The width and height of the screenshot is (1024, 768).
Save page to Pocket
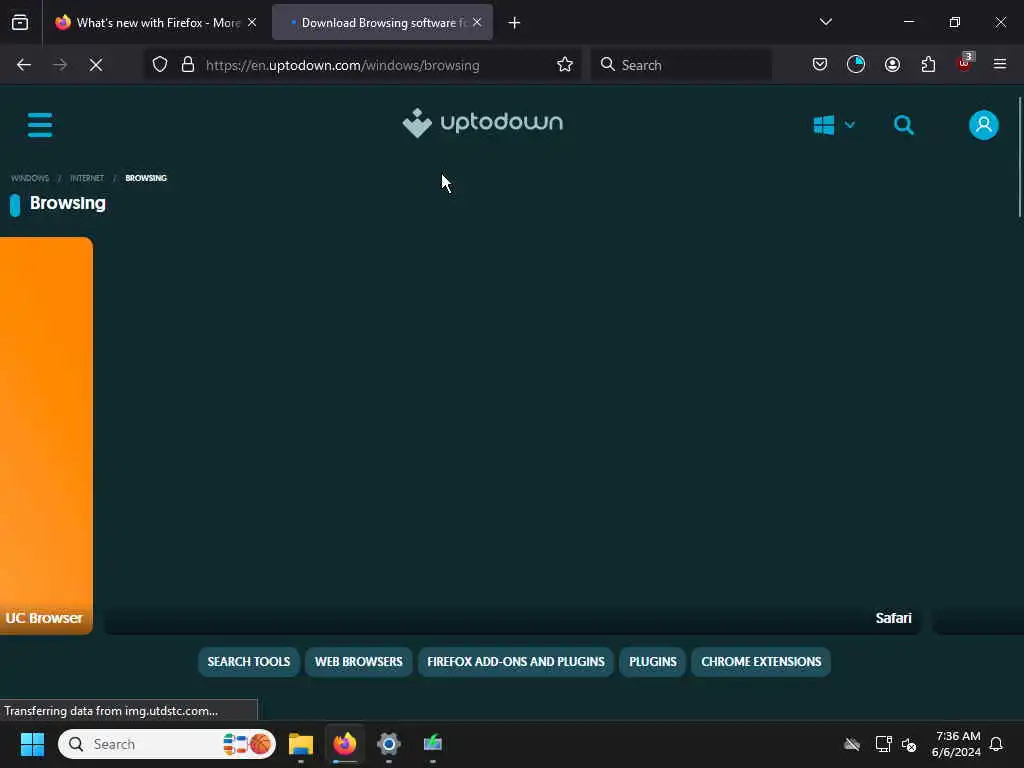point(820,65)
